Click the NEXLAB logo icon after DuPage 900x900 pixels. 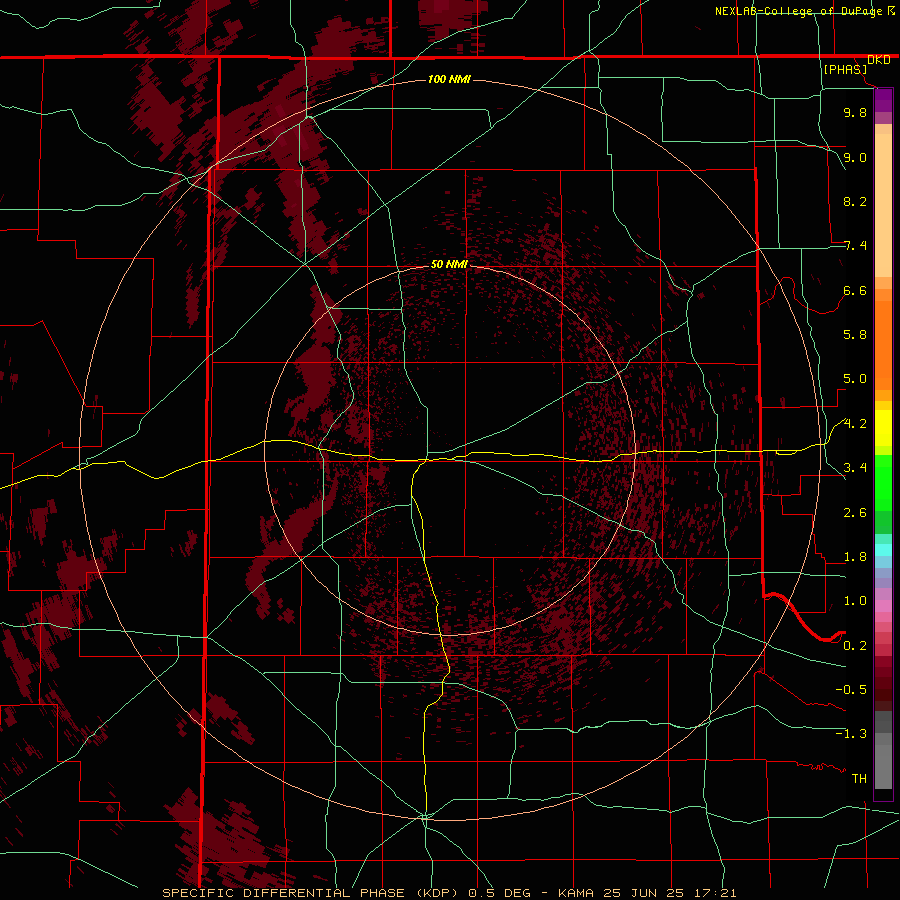click(x=890, y=11)
